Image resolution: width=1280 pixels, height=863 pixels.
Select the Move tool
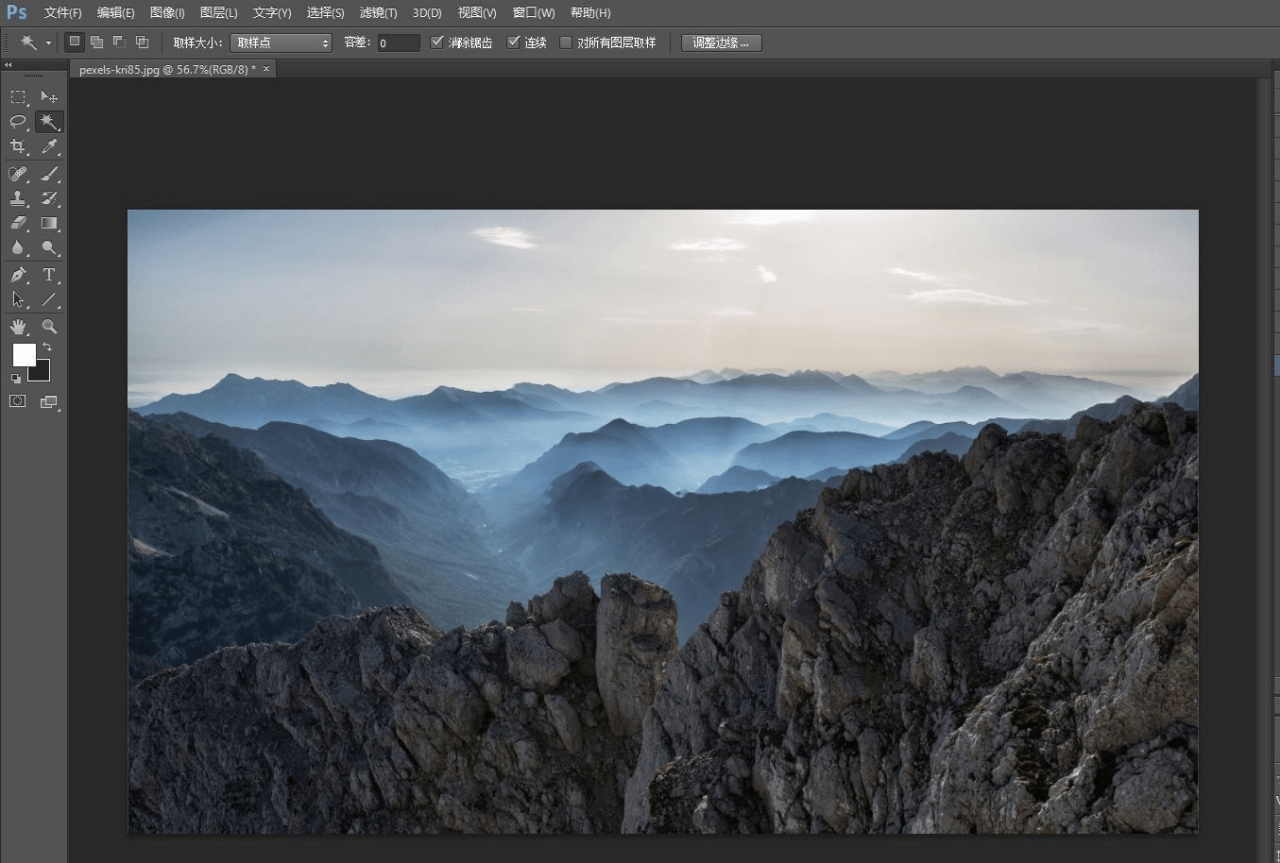pos(49,97)
